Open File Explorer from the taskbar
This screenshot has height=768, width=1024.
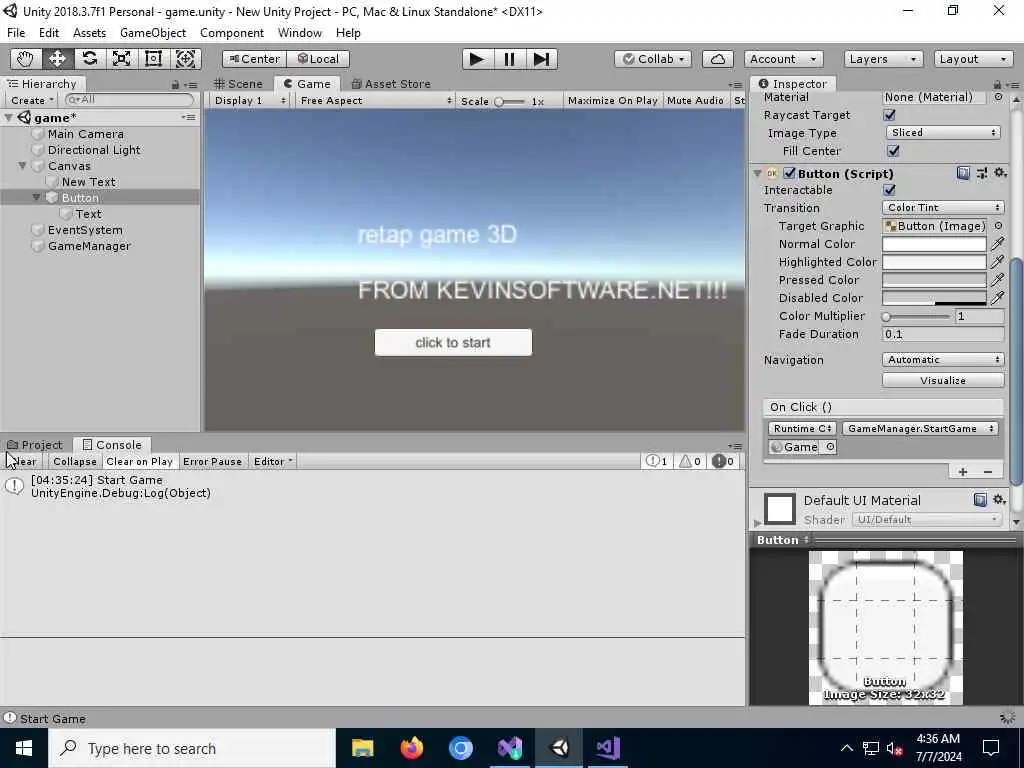point(362,748)
